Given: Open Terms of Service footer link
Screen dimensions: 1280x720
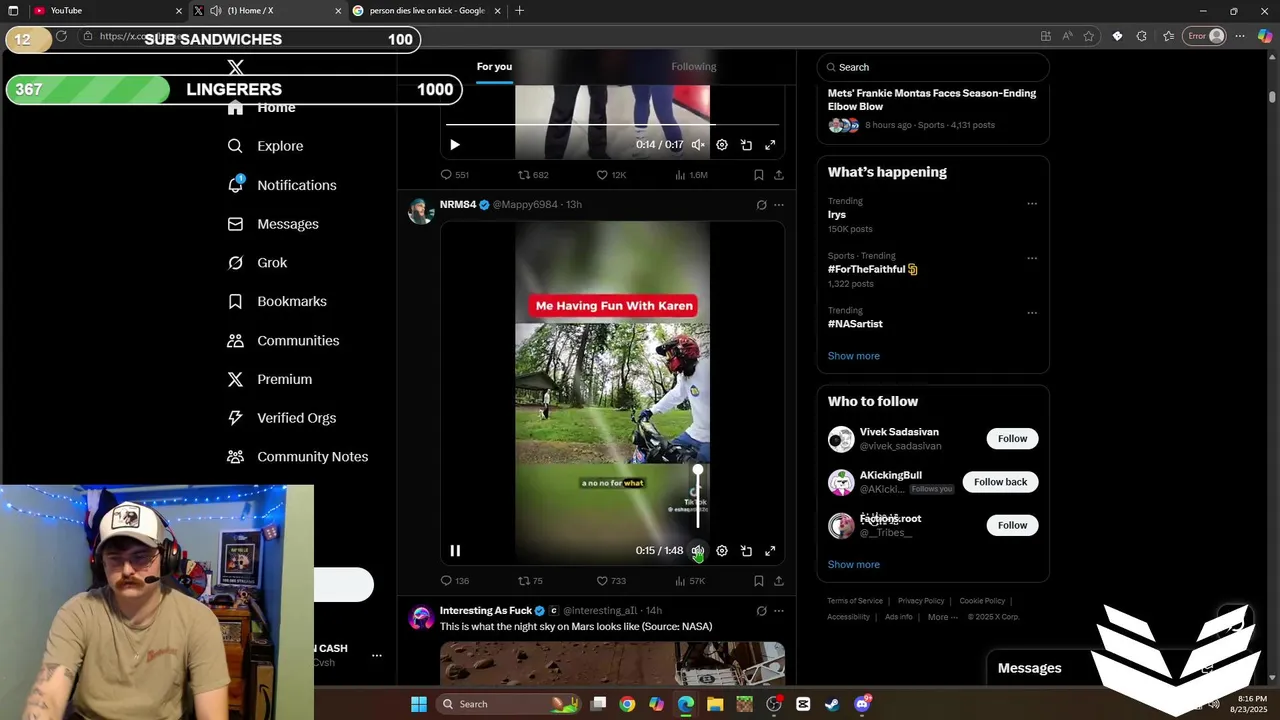Looking at the screenshot, I should pyautogui.click(x=855, y=601).
